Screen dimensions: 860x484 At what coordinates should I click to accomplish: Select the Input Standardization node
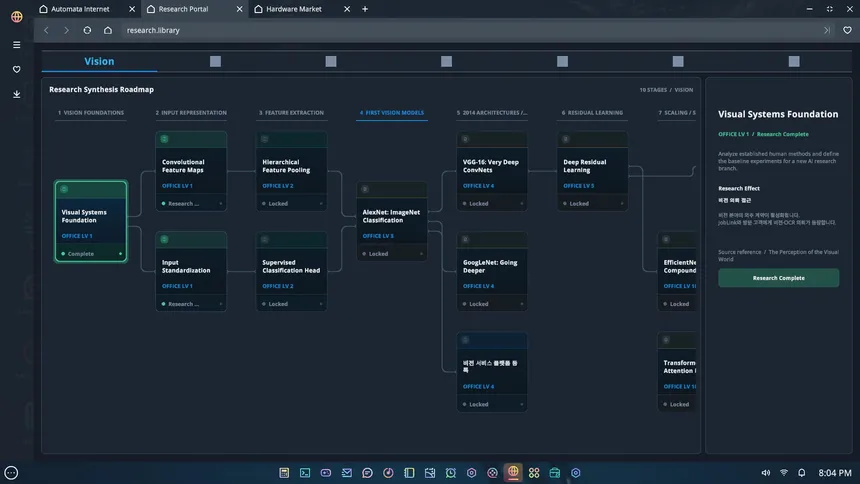coord(191,272)
